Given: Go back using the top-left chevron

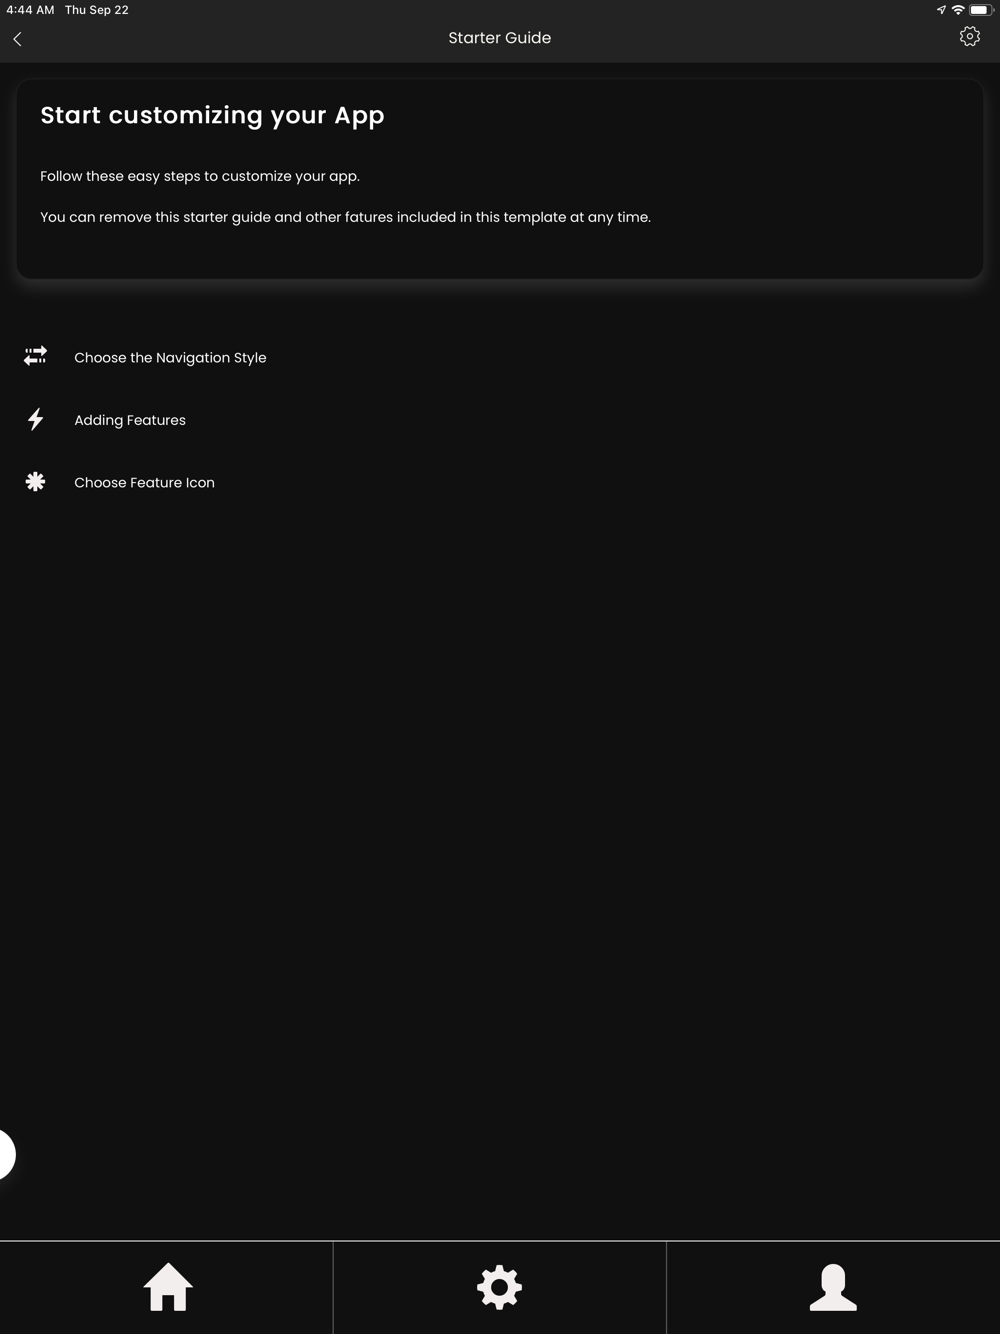Looking at the screenshot, I should click(x=17, y=39).
